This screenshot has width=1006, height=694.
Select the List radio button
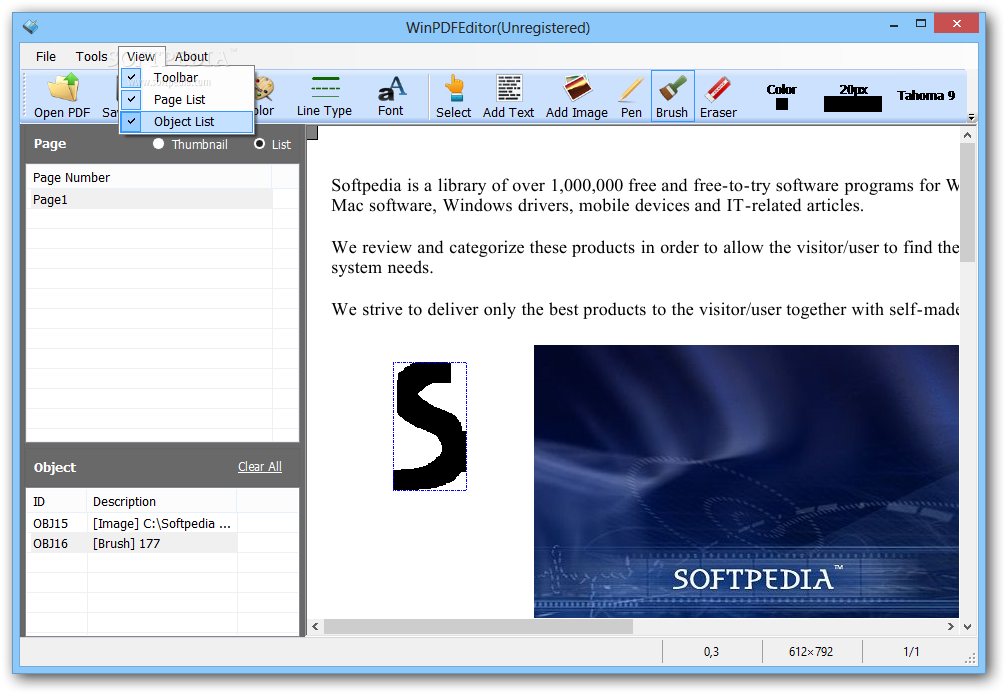coord(259,144)
